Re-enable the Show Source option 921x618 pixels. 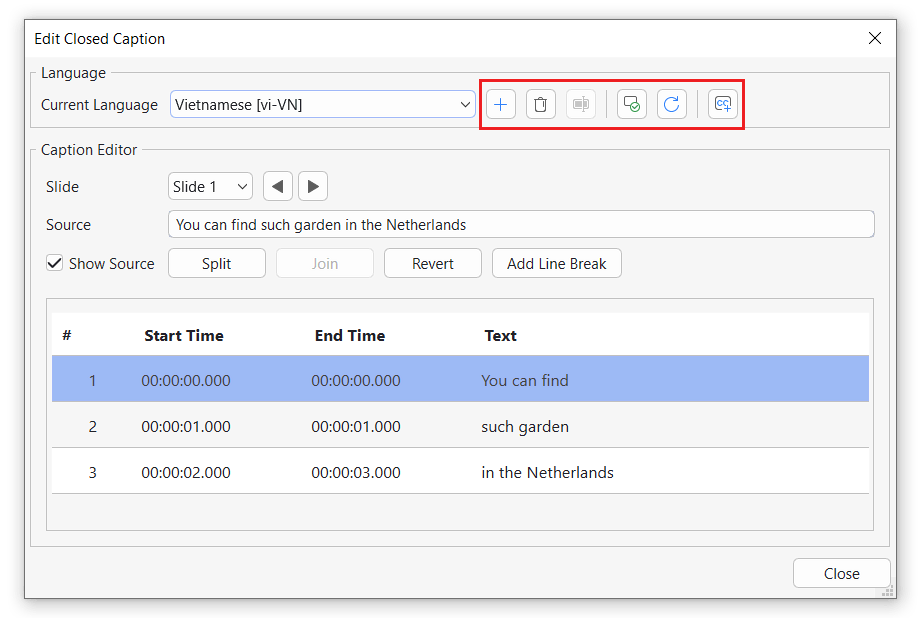click(x=54, y=263)
